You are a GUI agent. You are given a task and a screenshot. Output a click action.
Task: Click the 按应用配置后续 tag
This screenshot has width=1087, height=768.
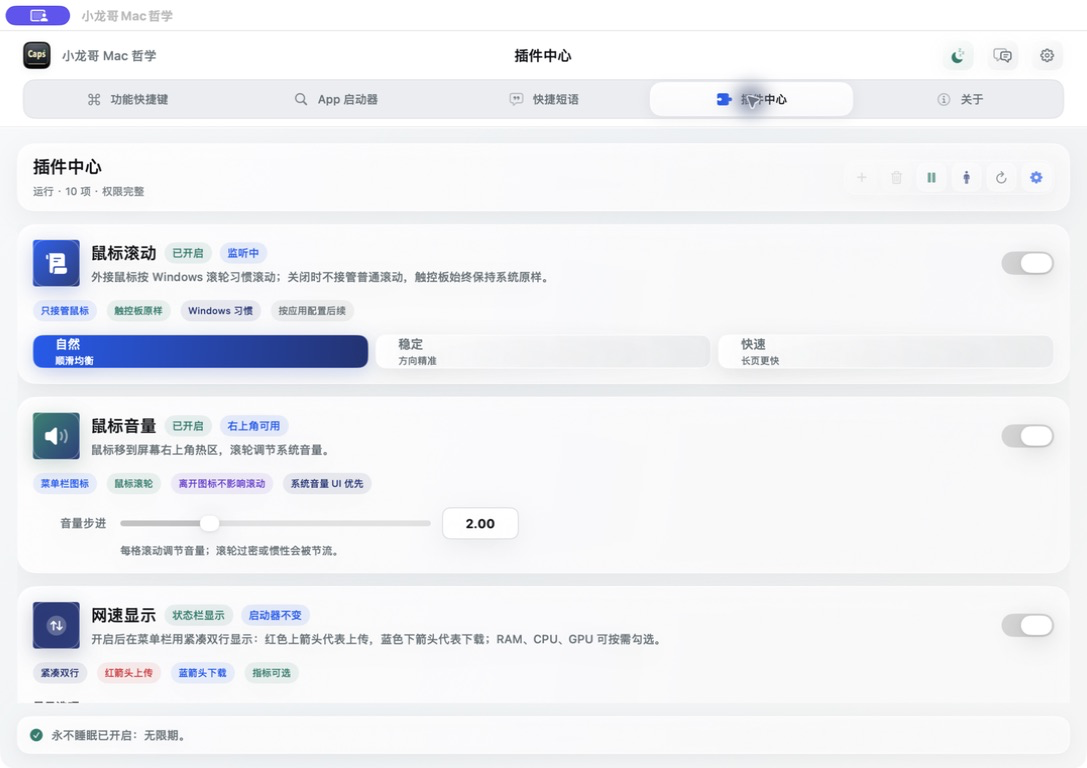[312, 311]
